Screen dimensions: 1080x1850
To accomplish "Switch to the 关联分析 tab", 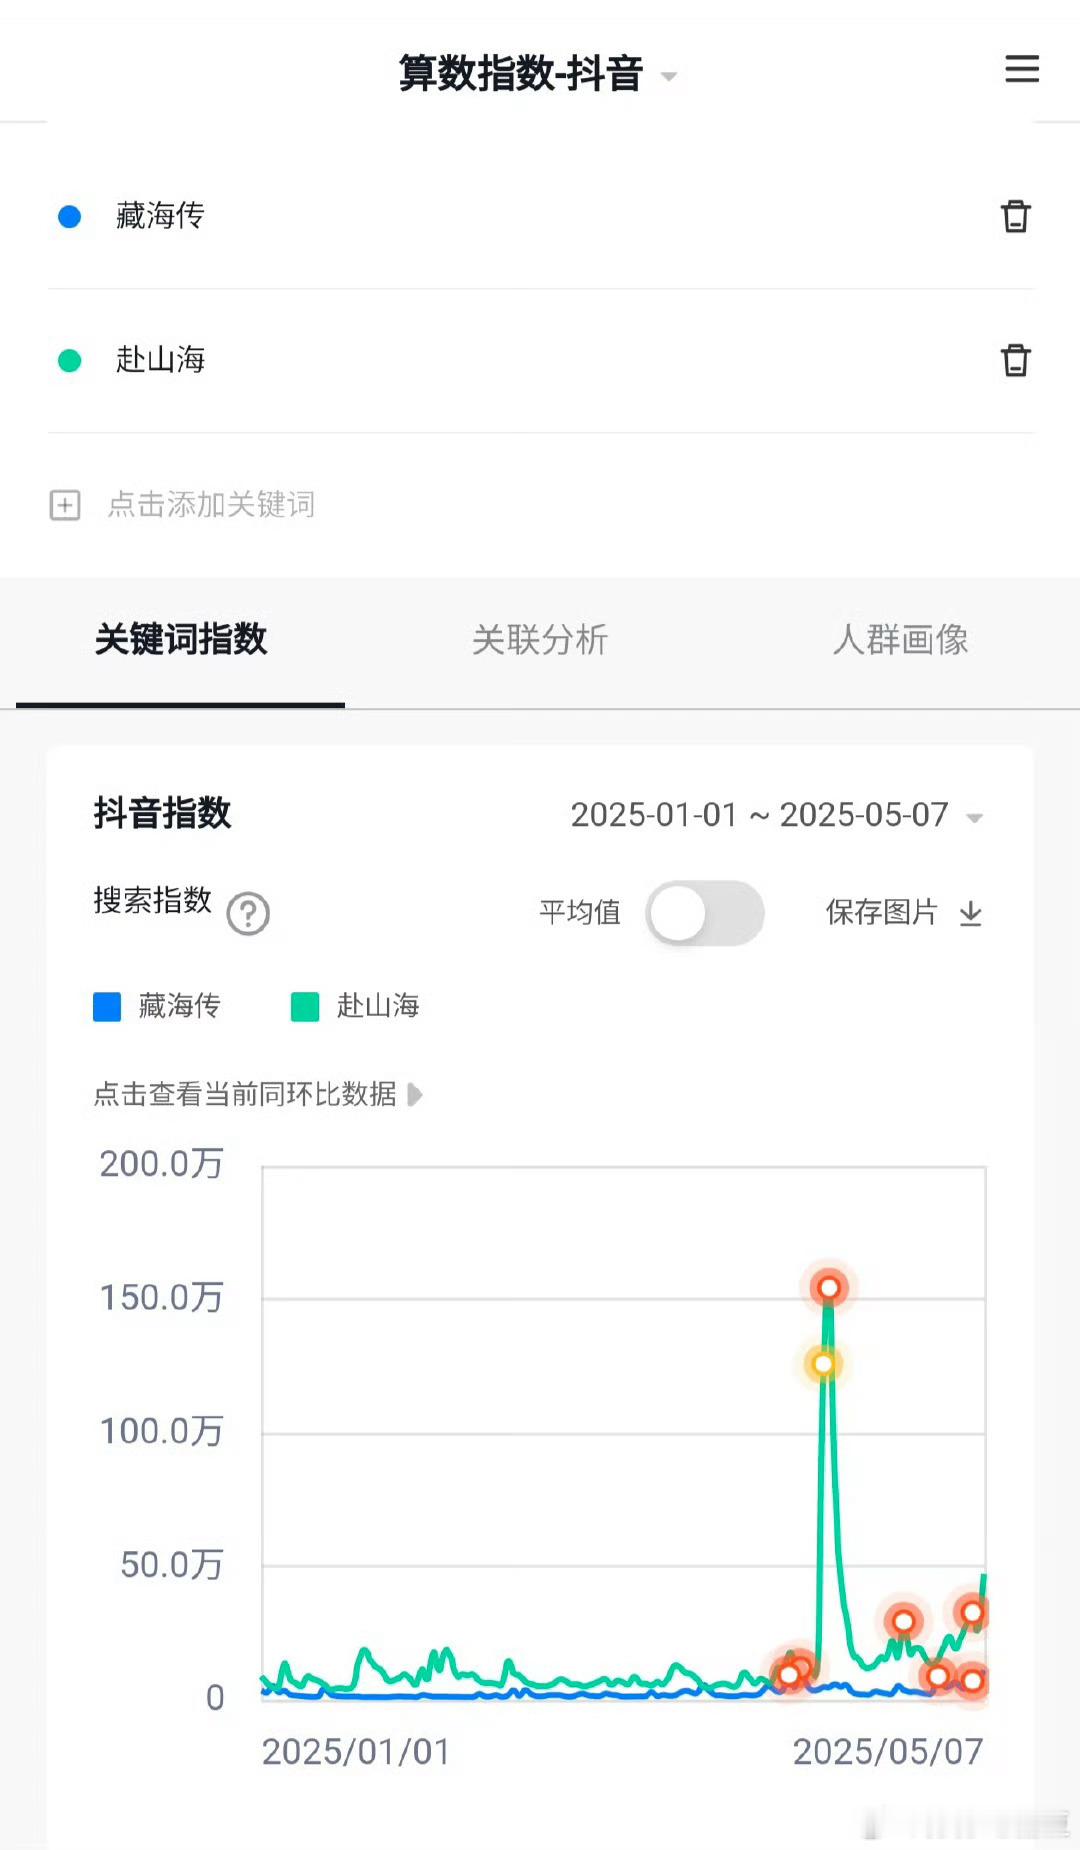I will 540,640.
